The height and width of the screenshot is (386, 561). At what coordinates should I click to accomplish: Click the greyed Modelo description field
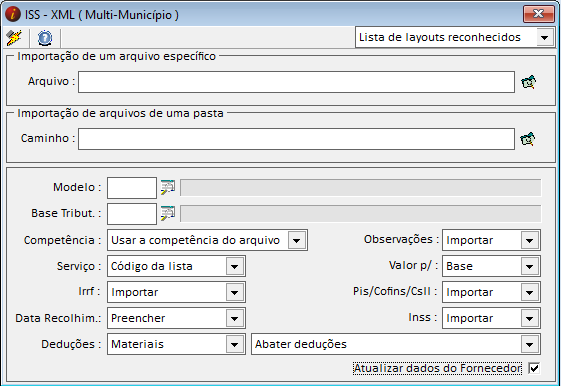(x=361, y=188)
